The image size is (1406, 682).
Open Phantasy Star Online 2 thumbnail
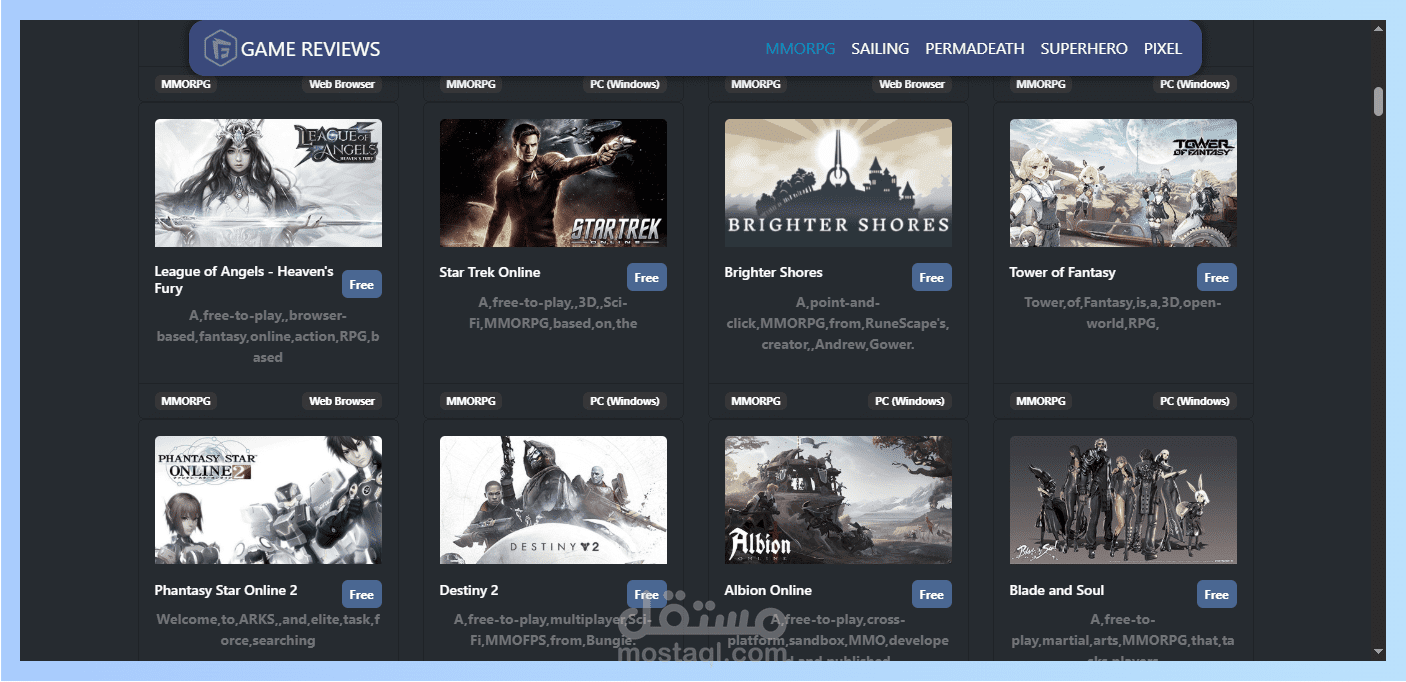268,500
